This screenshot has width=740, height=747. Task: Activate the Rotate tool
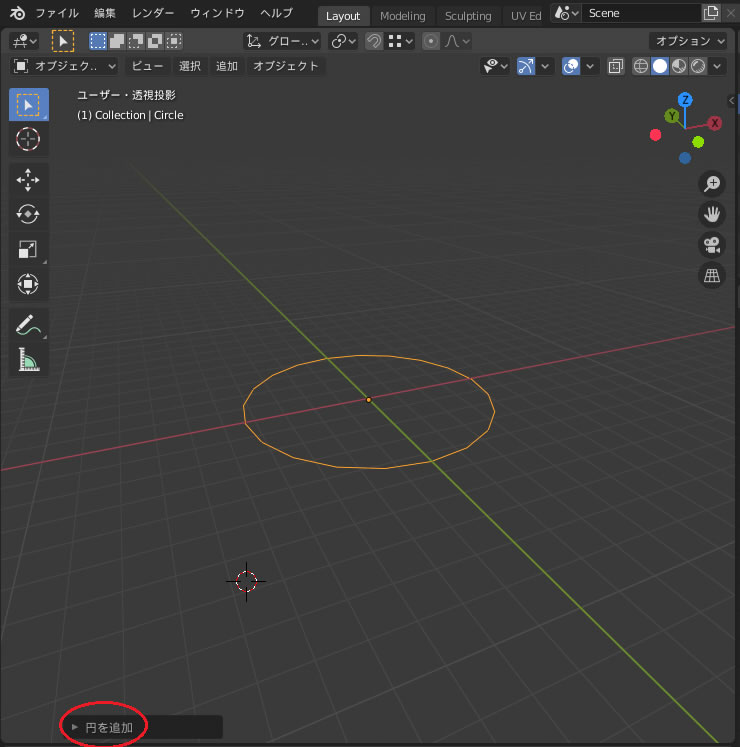pyautogui.click(x=28, y=214)
